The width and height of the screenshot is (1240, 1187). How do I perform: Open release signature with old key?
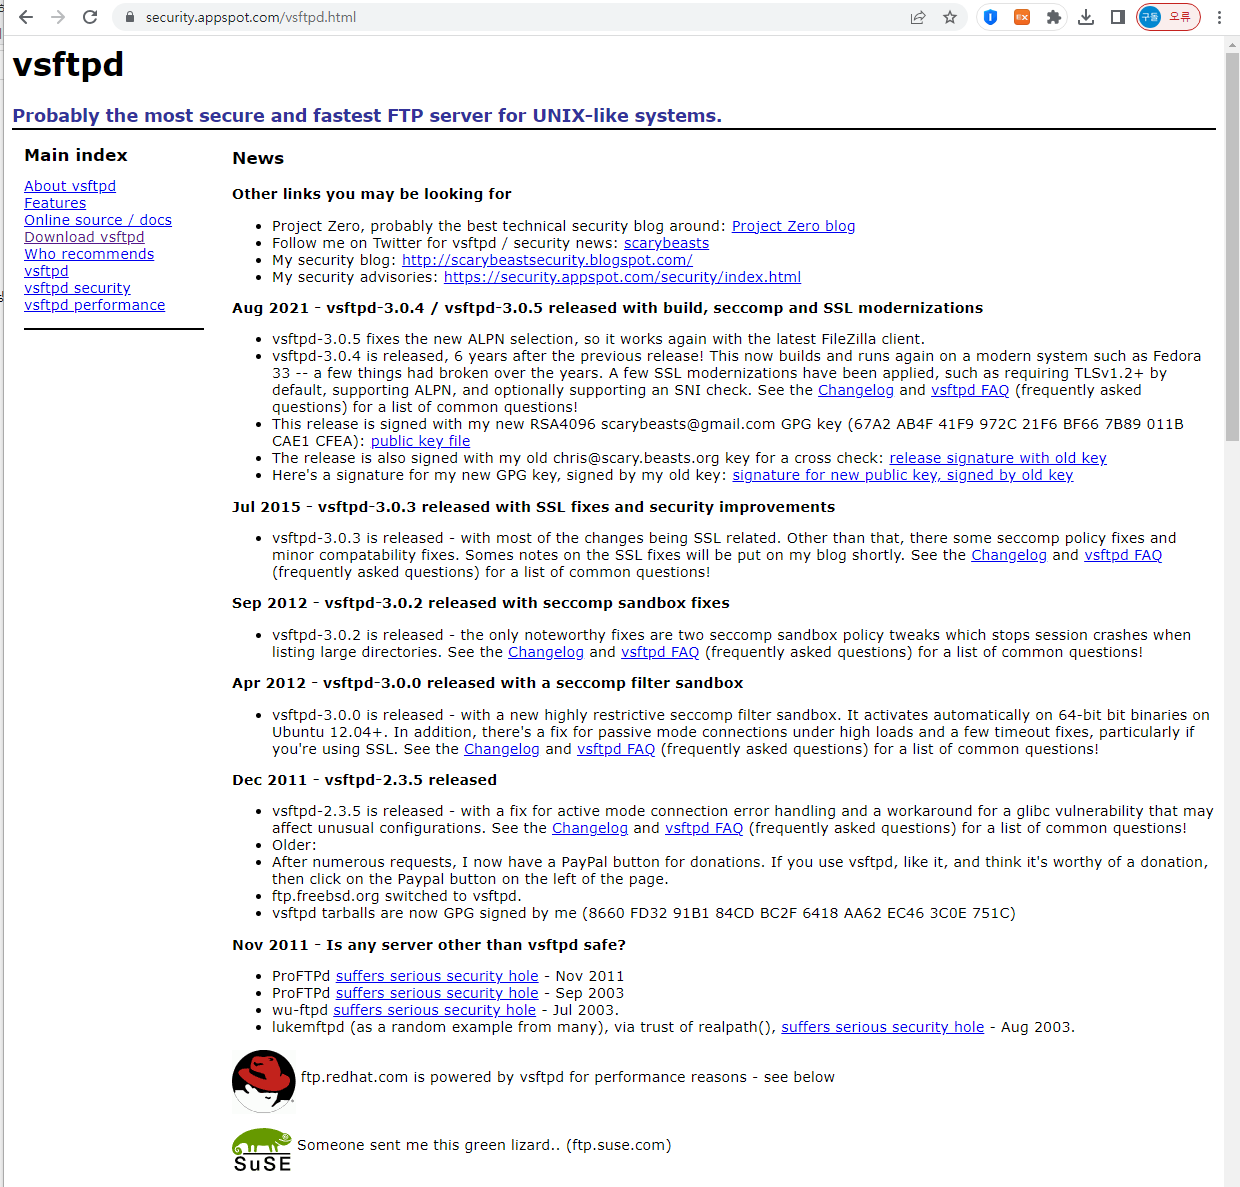point(998,458)
